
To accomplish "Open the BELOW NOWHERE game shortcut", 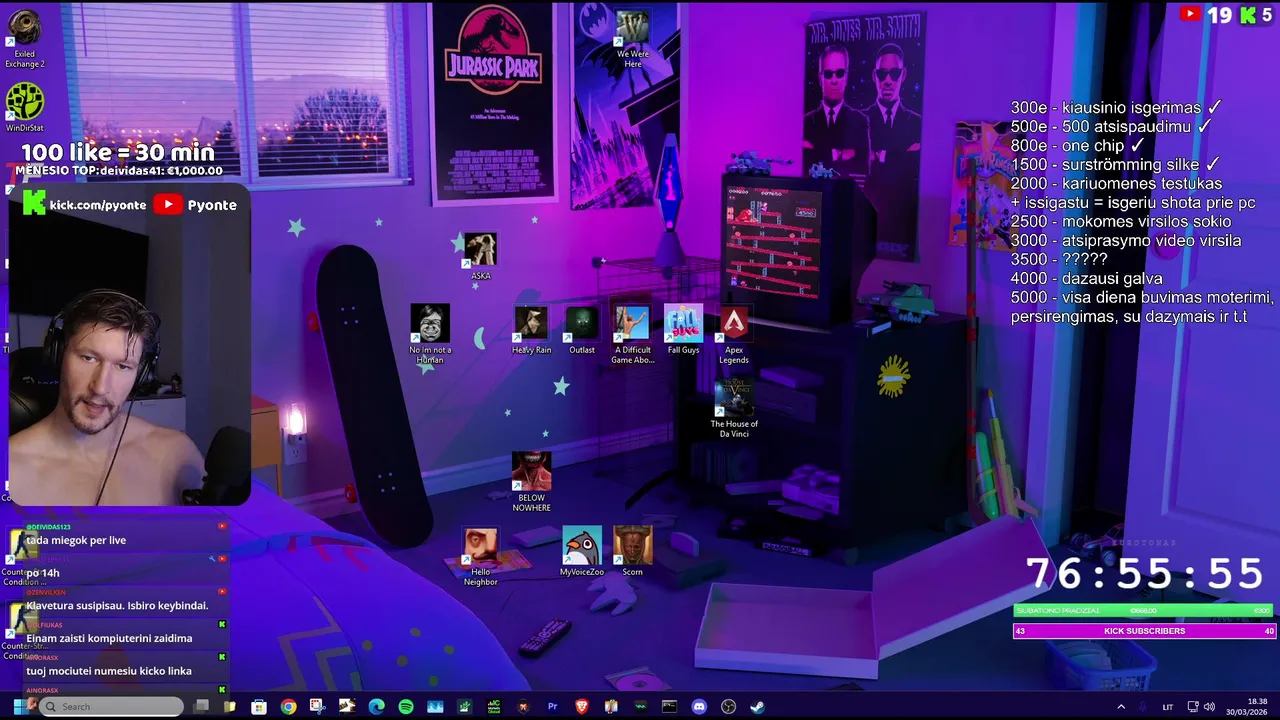I will pyautogui.click(x=531, y=483).
